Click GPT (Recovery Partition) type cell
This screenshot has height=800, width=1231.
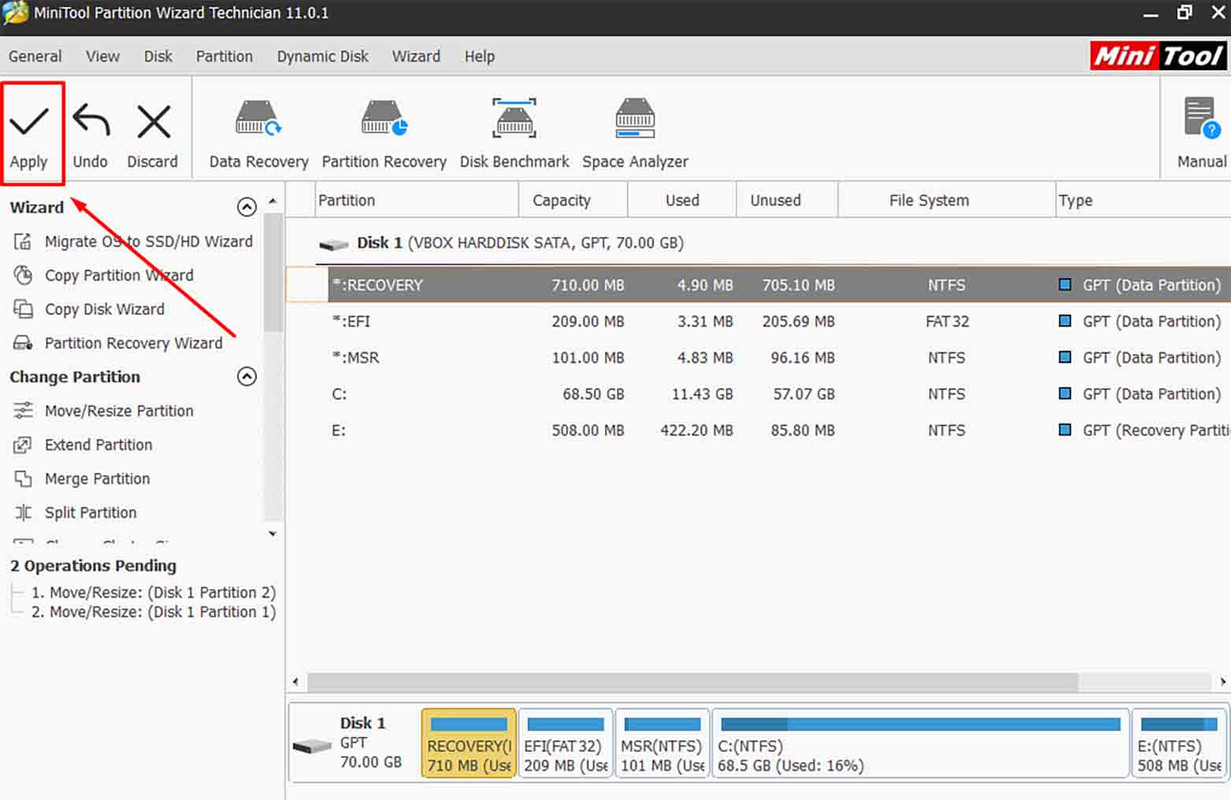pos(1156,430)
